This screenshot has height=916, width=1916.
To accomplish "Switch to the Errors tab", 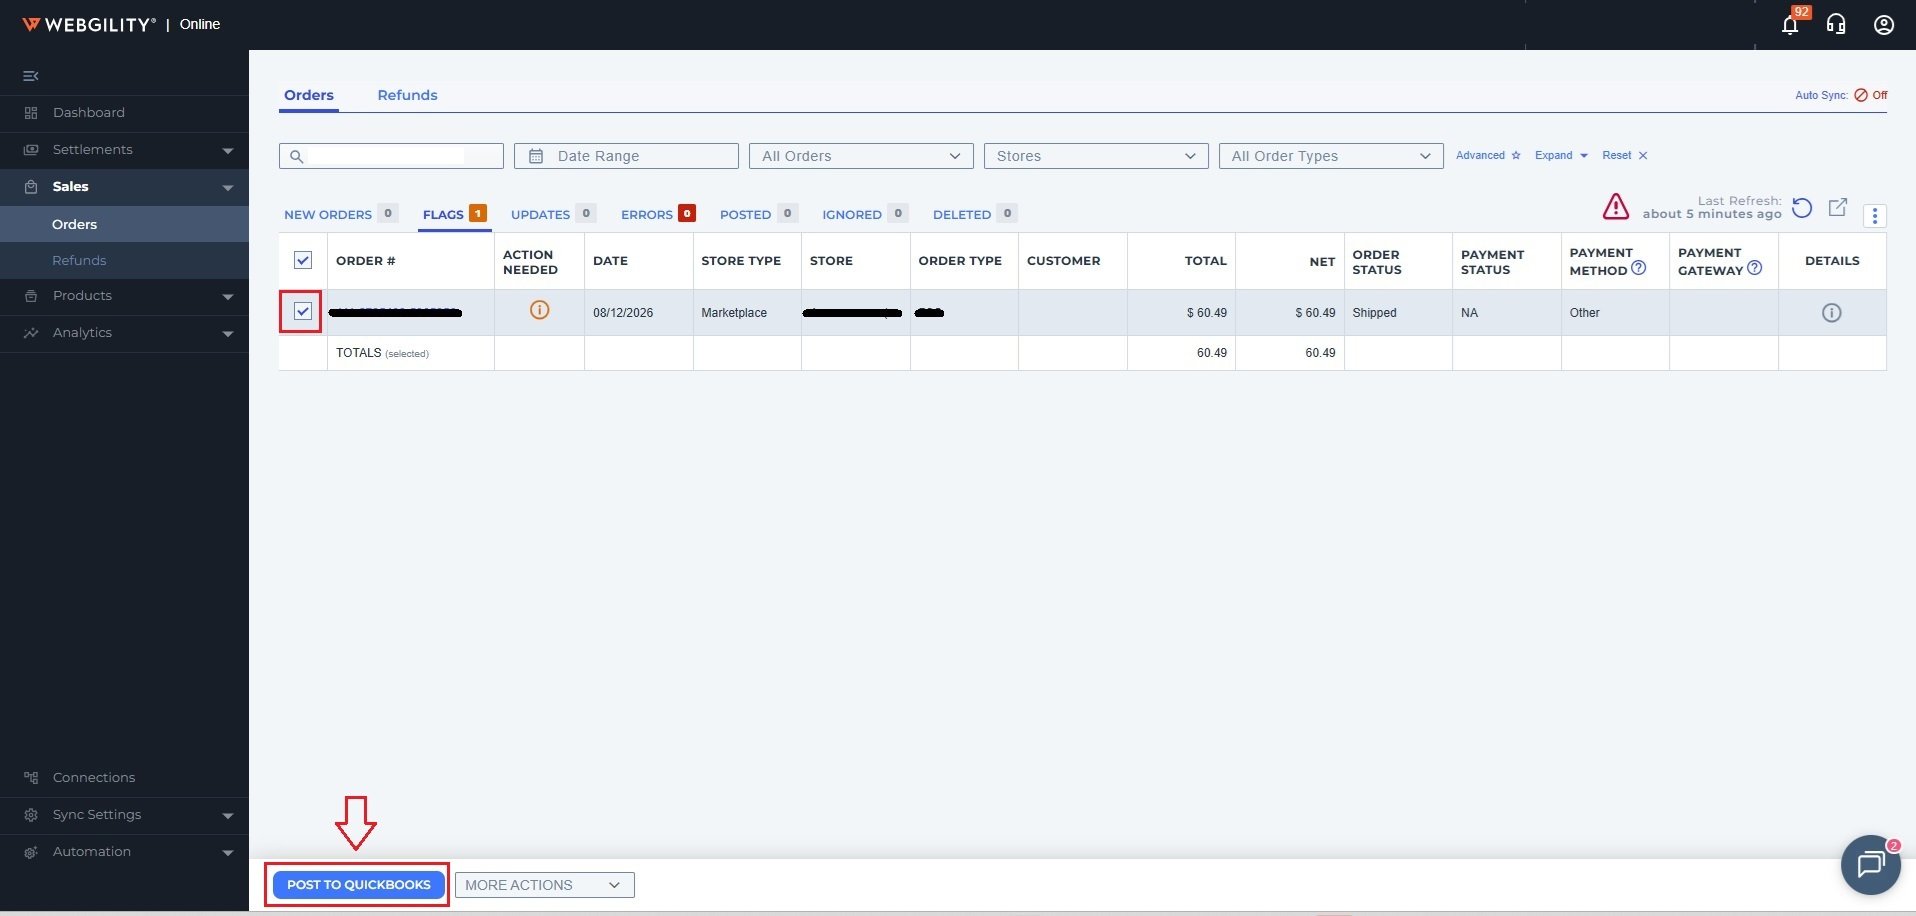I will click(658, 214).
